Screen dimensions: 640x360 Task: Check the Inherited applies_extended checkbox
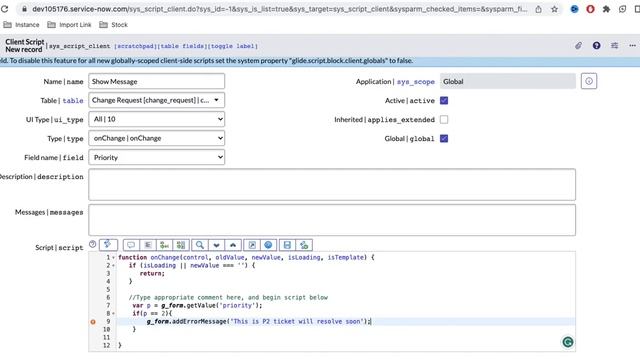[444, 120]
